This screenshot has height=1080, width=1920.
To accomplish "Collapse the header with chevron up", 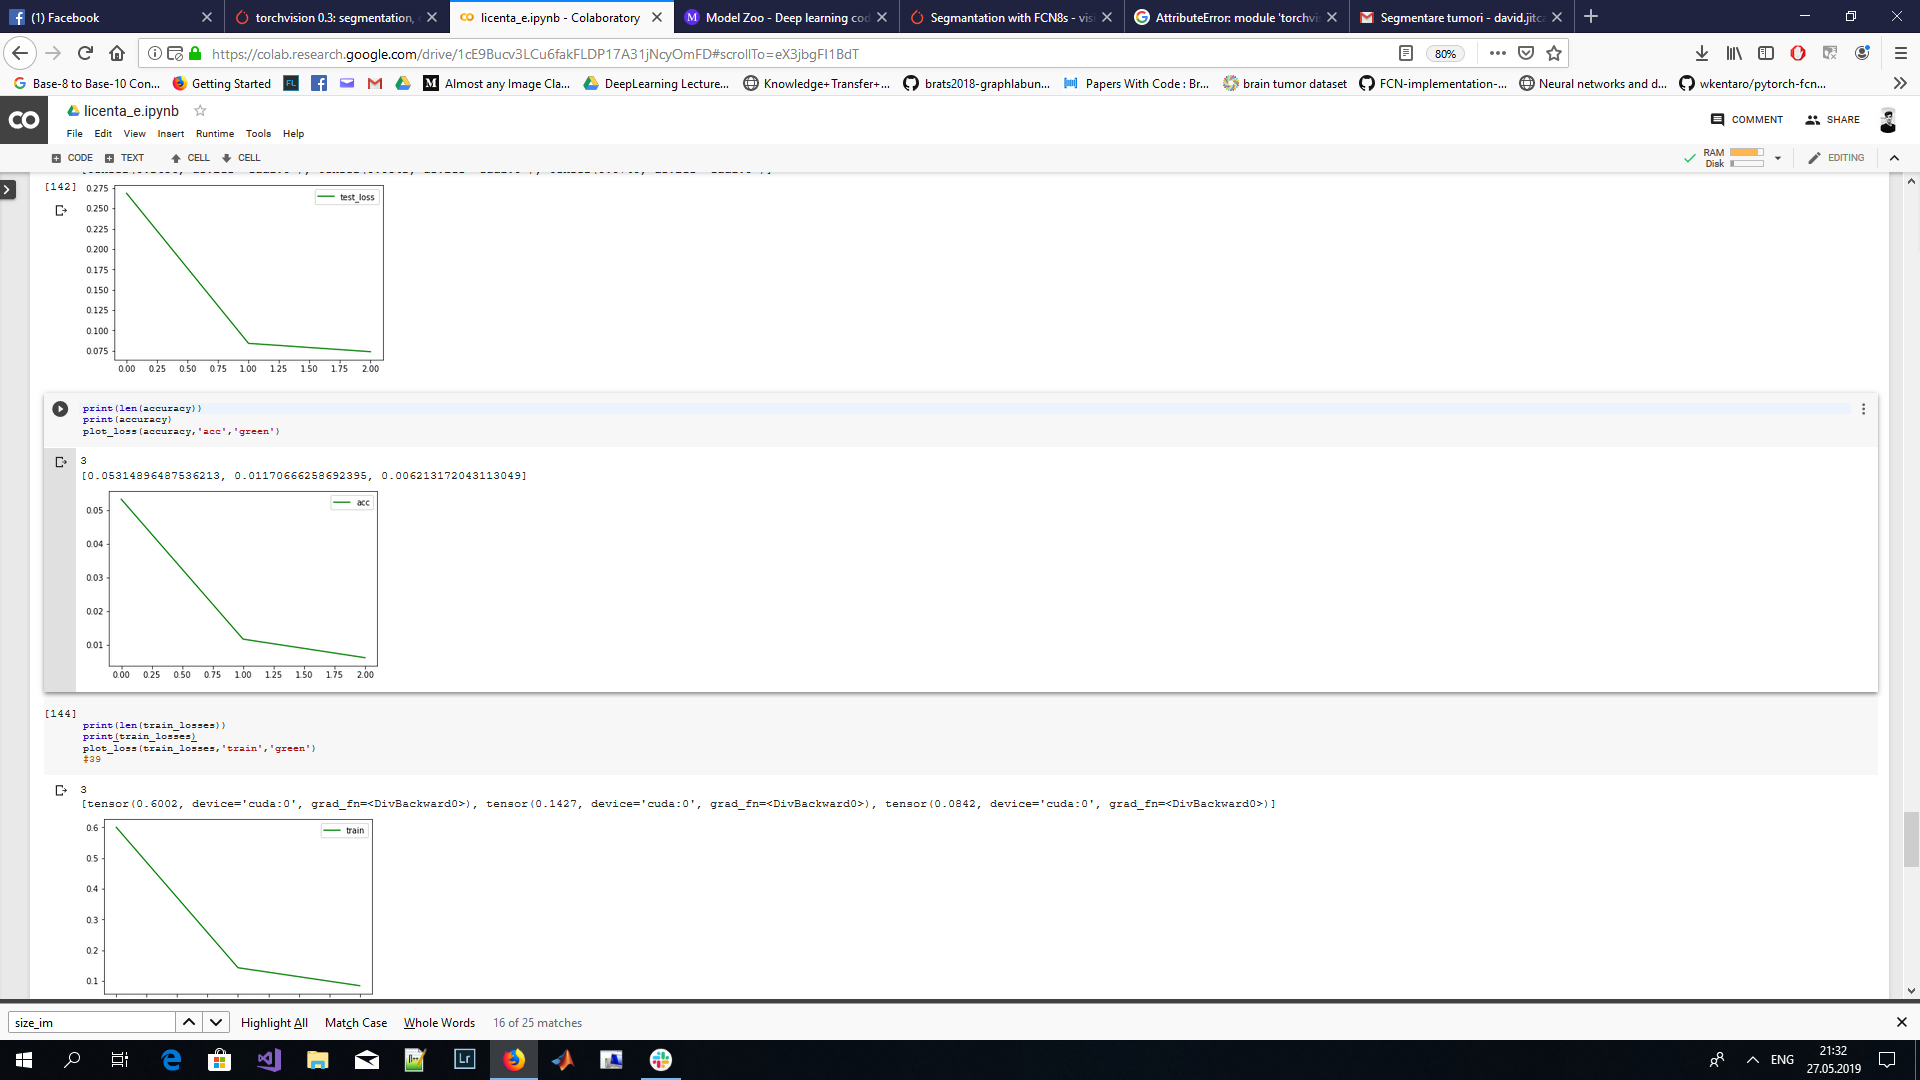I will pyautogui.click(x=1894, y=158).
